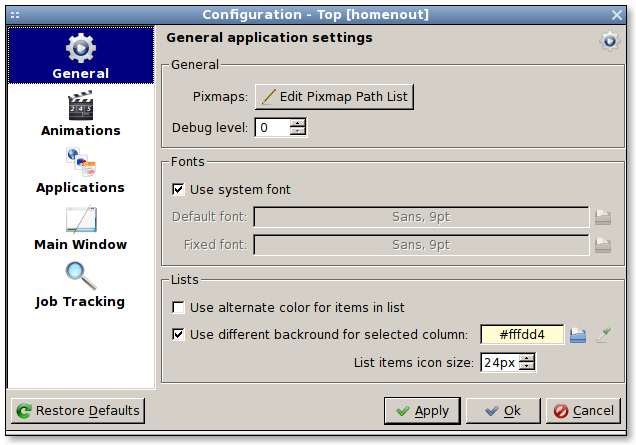The image size is (636, 445).
Task: Click the 'Pixmaps:' label
Action: click(x=220, y=97)
